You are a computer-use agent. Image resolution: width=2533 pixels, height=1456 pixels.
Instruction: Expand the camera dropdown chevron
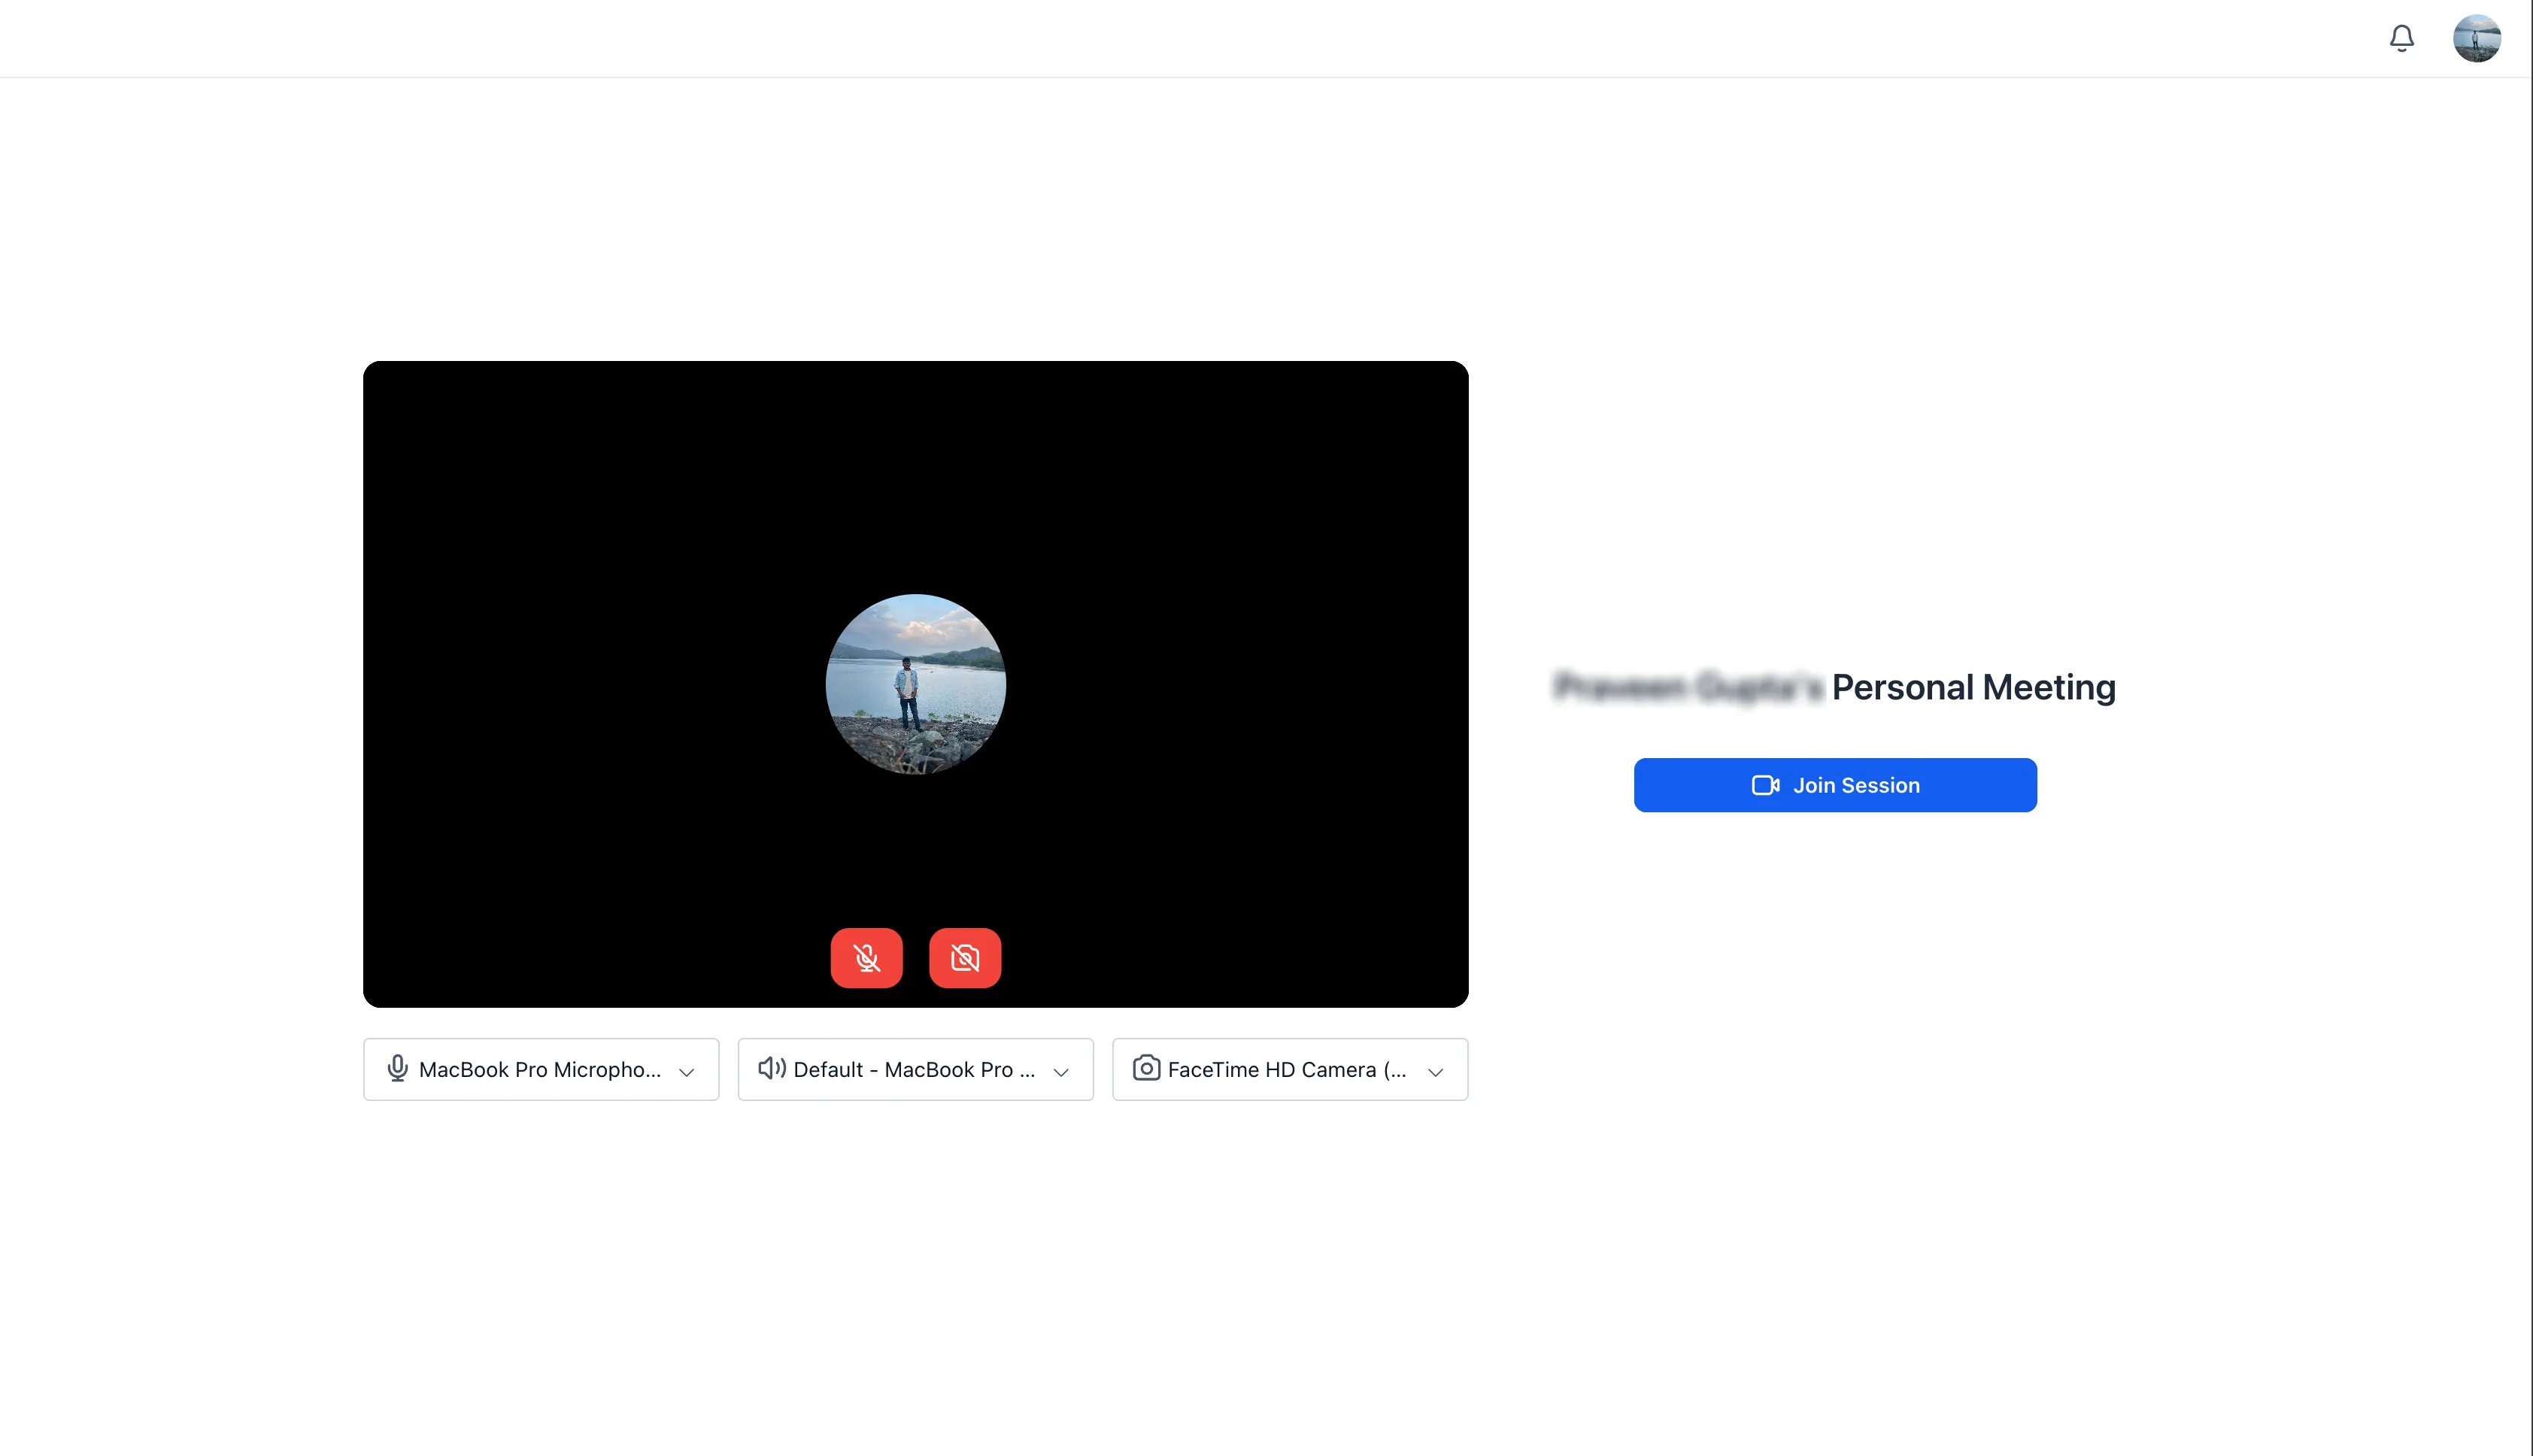pos(1435,1072)
